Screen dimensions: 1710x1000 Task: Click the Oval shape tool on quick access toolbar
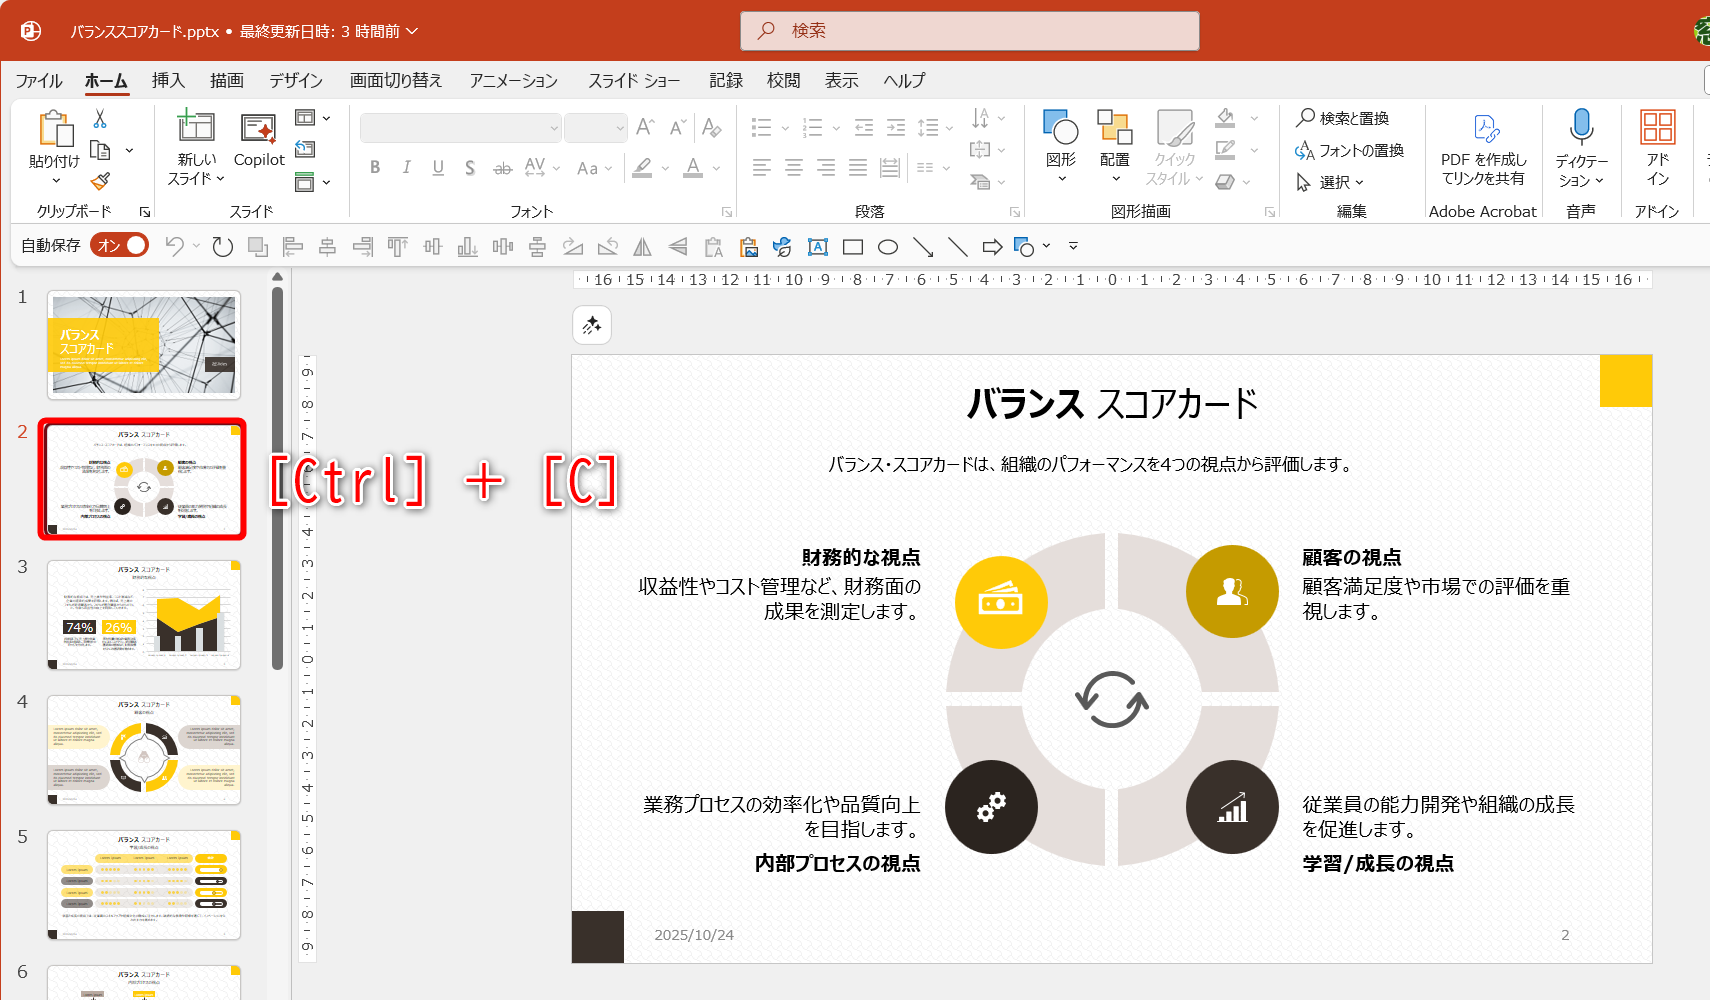tap(887, 246)
